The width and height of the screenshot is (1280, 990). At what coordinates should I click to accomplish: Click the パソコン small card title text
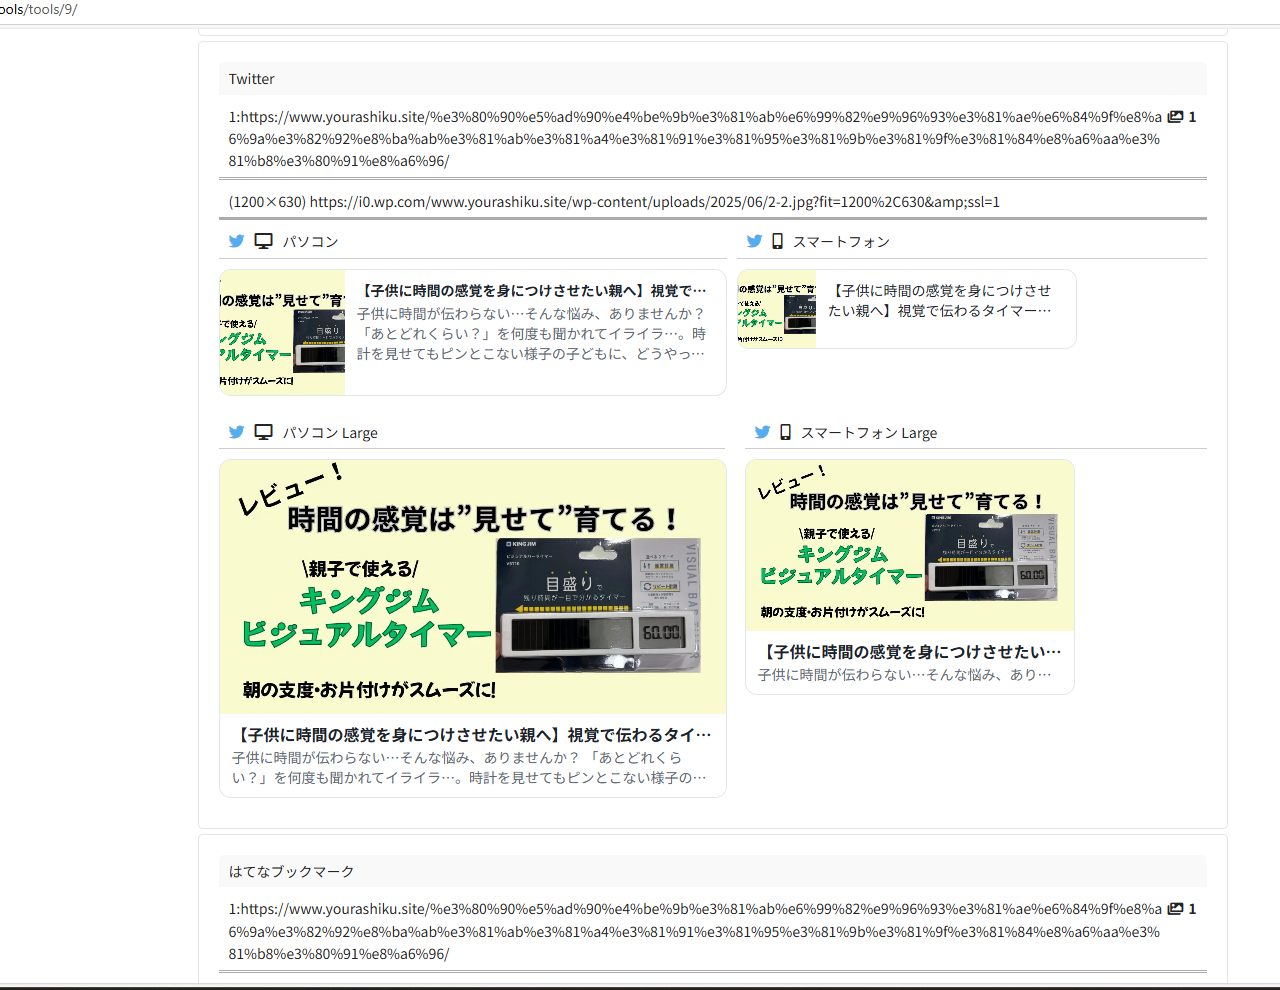532,291
